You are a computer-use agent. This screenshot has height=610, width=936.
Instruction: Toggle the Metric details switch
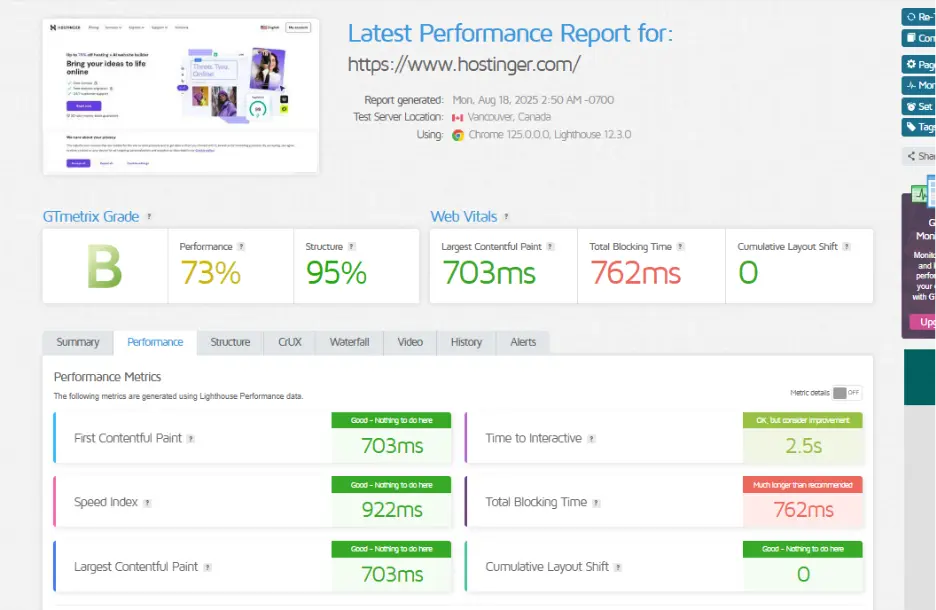(846, 393)
